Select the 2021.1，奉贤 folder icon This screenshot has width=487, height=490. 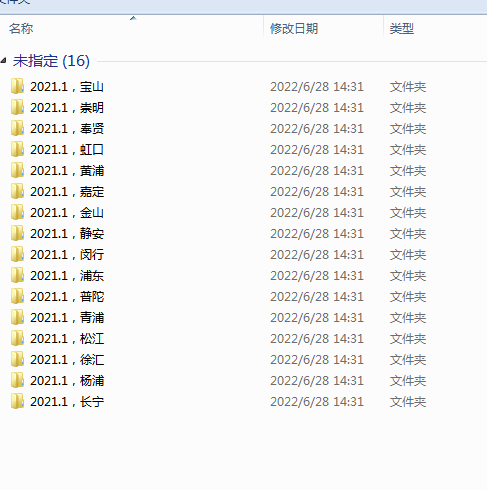pos(17,128)
